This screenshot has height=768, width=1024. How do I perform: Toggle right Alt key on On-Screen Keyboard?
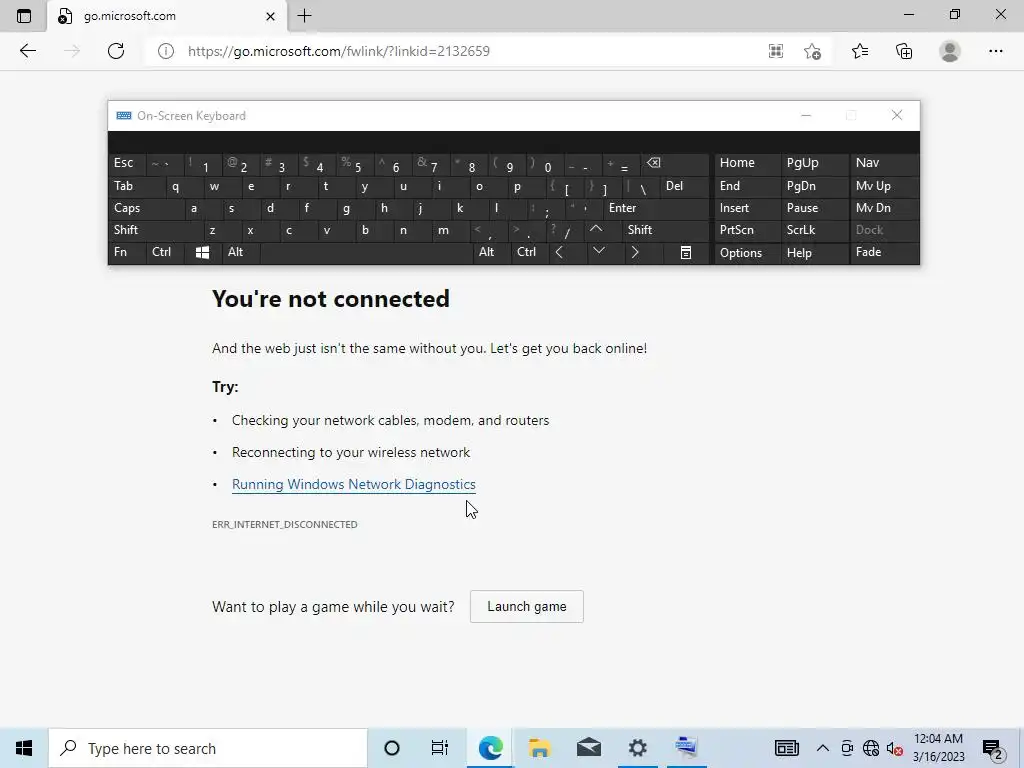[491, 252]
